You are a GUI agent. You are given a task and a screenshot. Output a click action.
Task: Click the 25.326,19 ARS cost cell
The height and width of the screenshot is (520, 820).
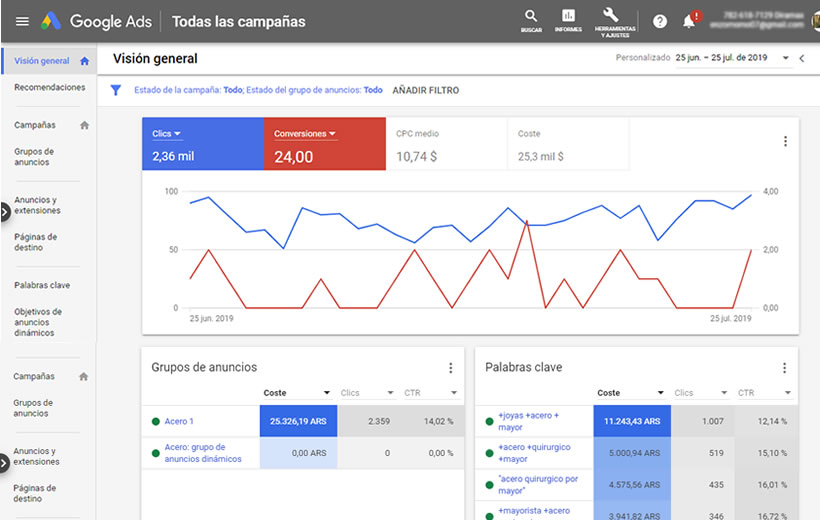[299, 421]
